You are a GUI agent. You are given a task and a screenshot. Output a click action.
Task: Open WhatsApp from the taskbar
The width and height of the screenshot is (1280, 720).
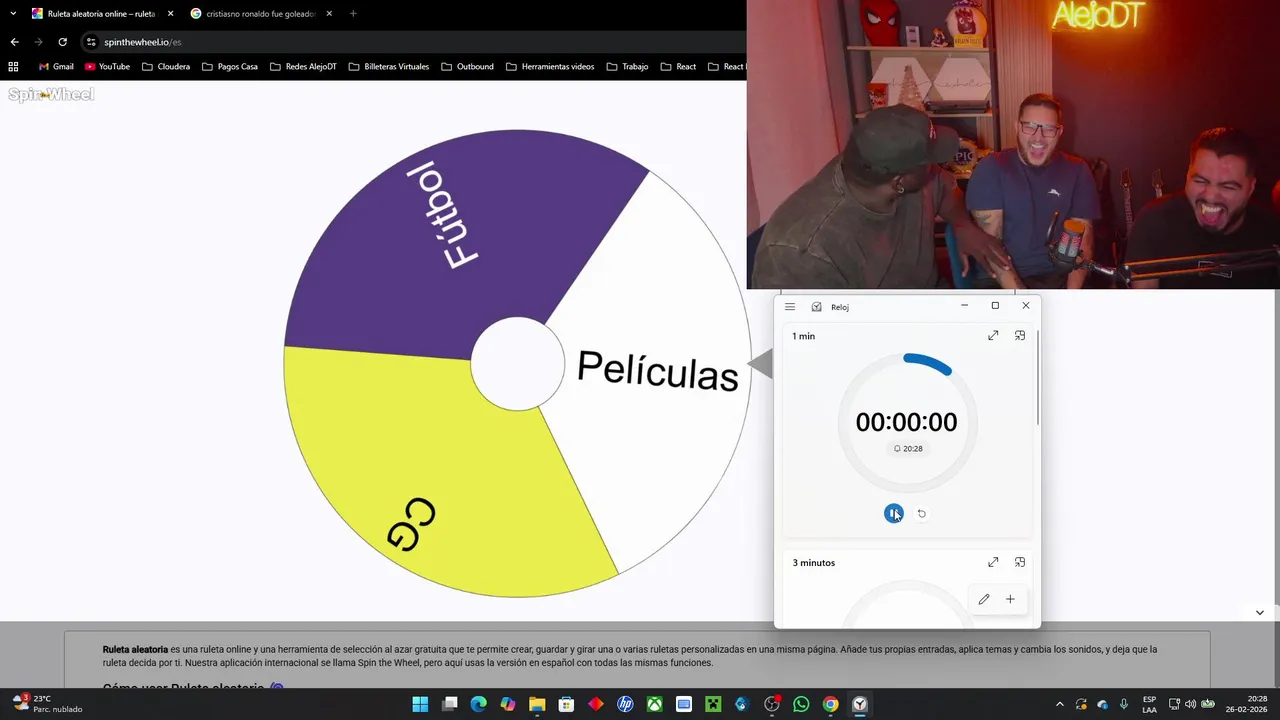pyautogui.click(x=801, y=704)
